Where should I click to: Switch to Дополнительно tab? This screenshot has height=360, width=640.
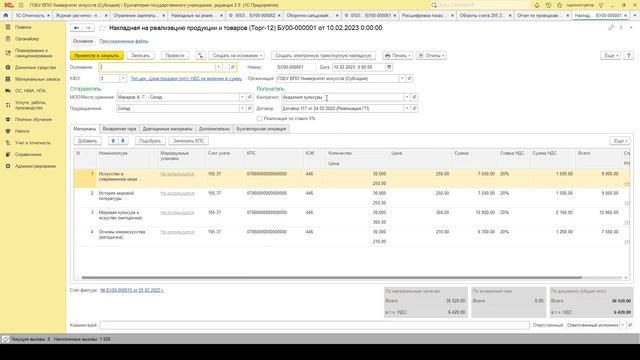point(214,129)
